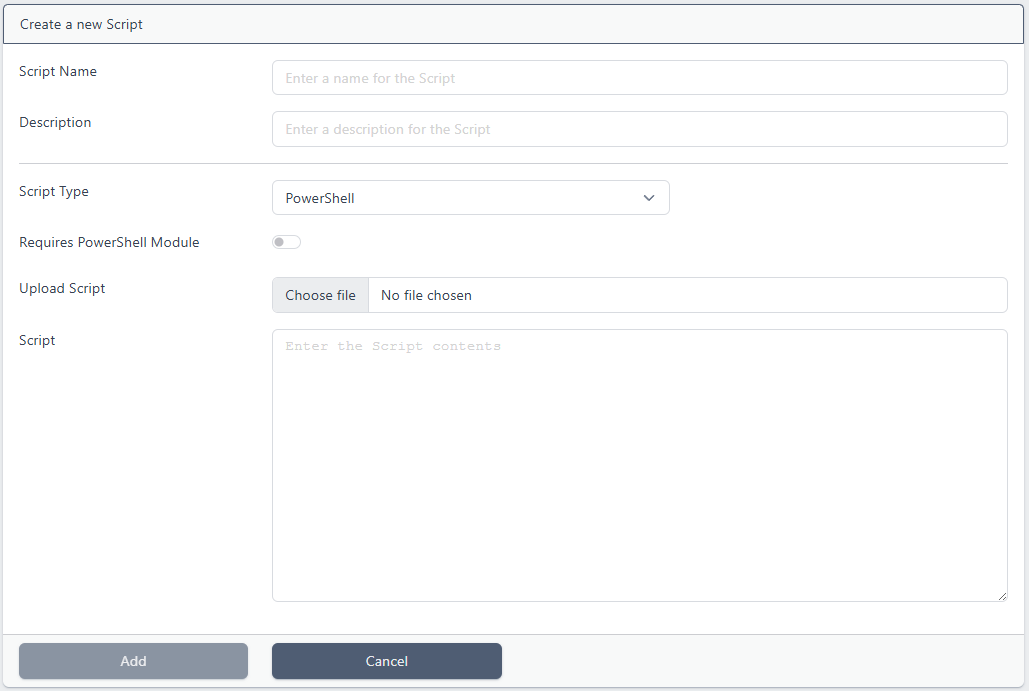Focus the Script contents text area

639,465
